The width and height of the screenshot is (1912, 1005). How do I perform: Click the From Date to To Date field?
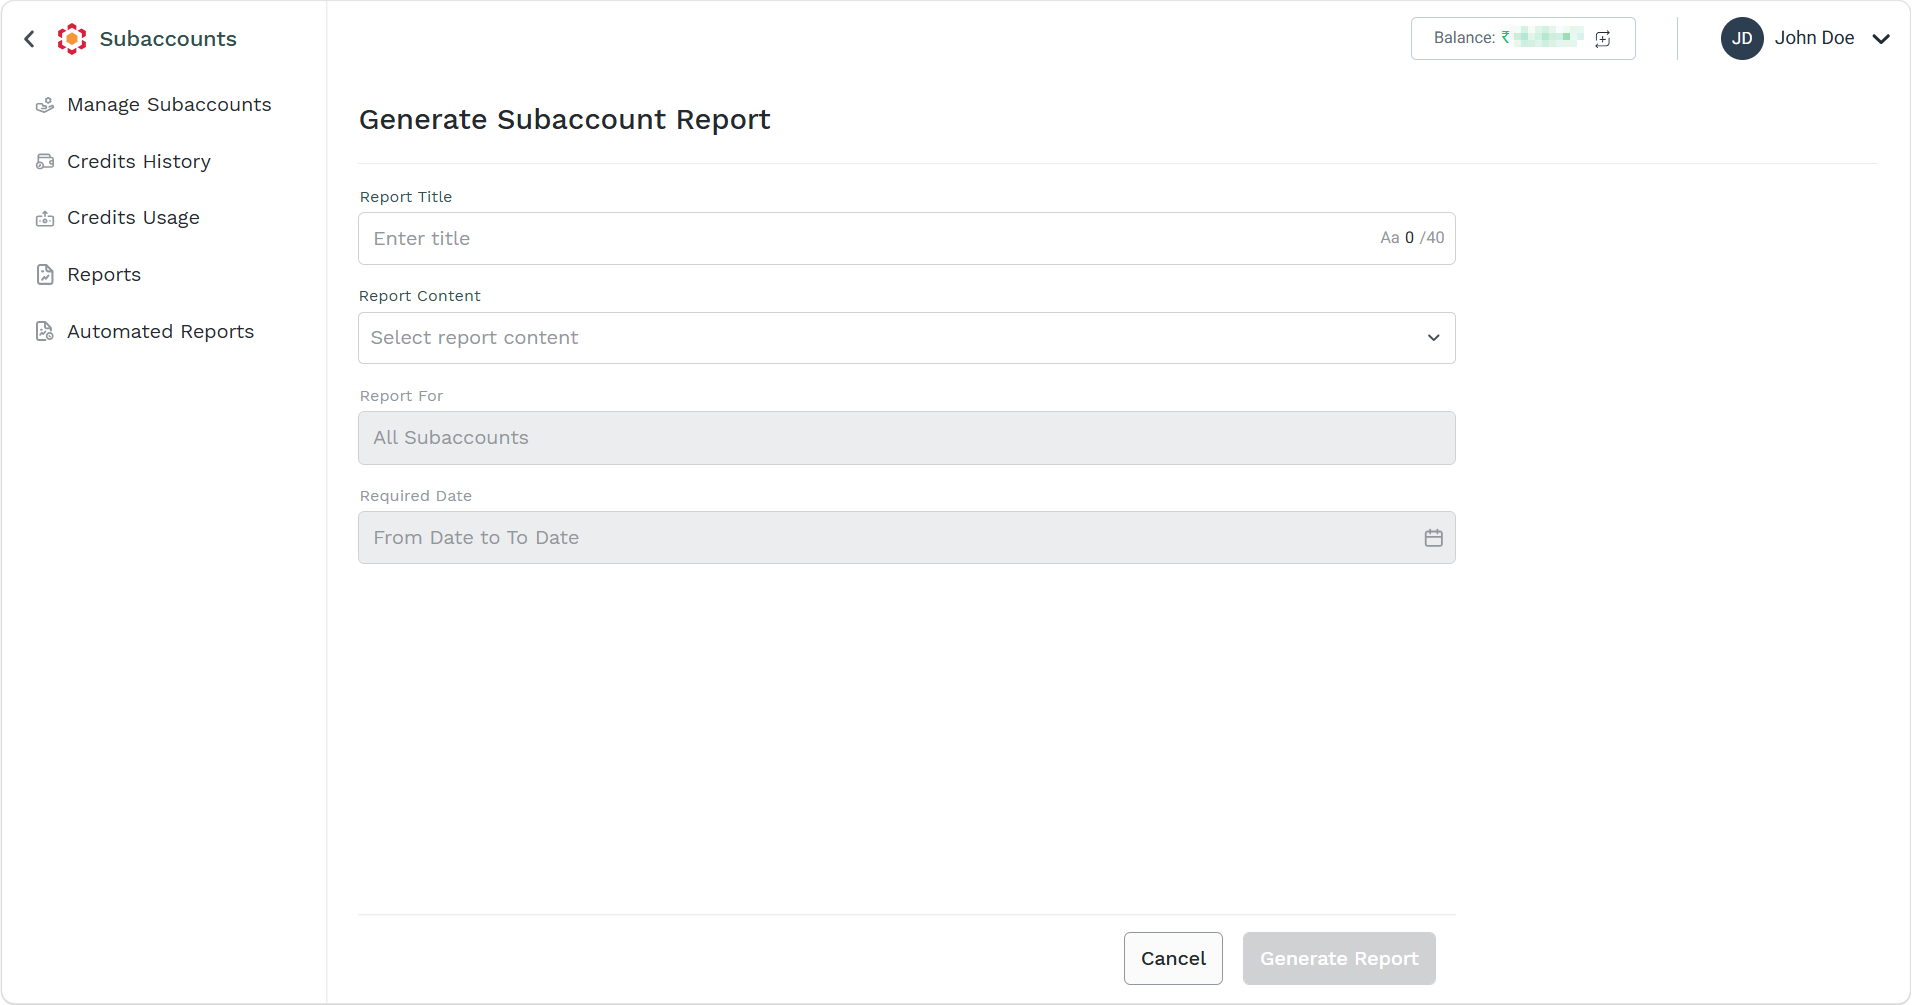point(906,538)
